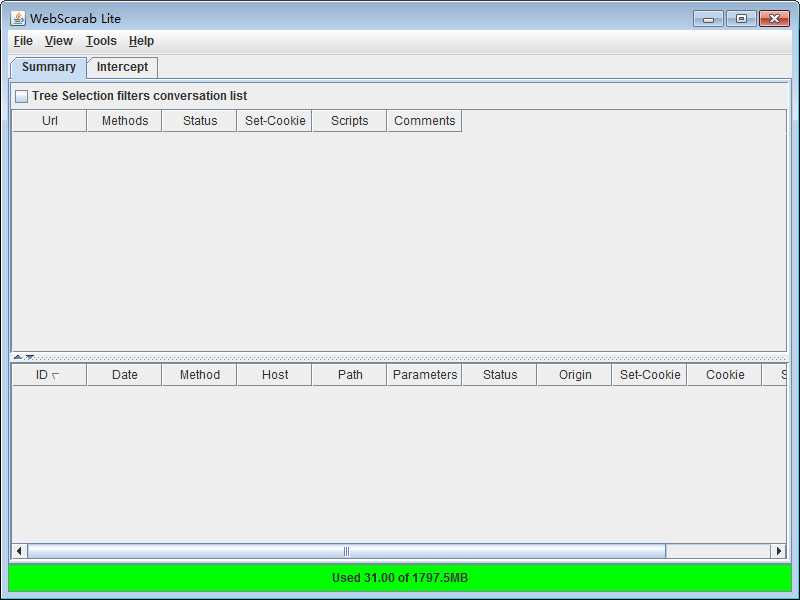Viewport: 800px width, 600px height.
Task: Click the upper table Status column header
Action: pyautogui.click(x=199, y=121)
